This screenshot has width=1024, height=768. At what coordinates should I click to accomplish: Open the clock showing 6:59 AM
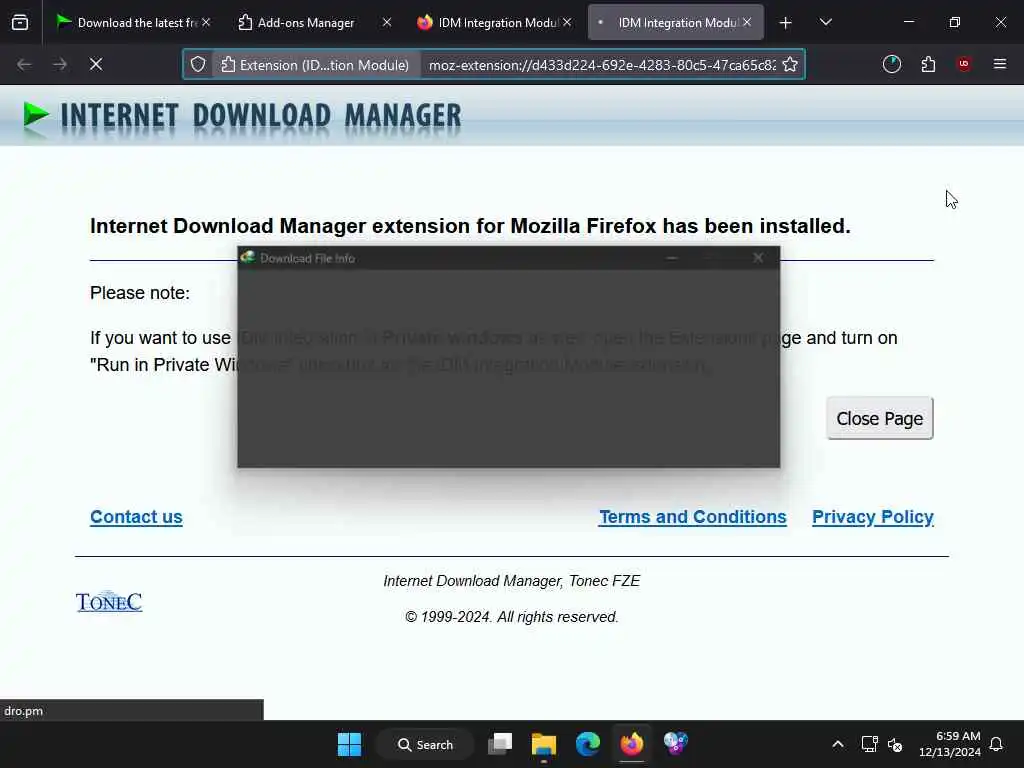[x=950, y=744]
